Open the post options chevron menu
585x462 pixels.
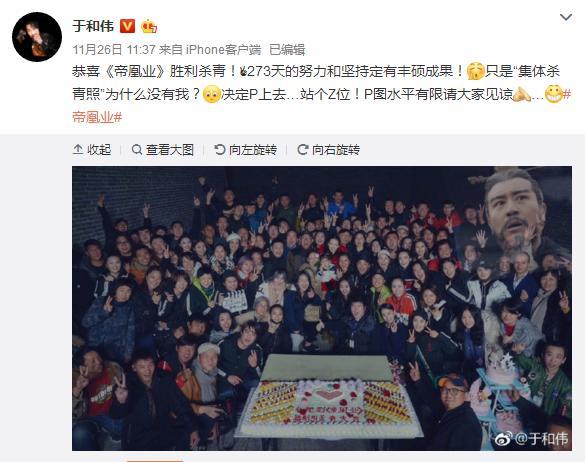click(x=566, y=17)
